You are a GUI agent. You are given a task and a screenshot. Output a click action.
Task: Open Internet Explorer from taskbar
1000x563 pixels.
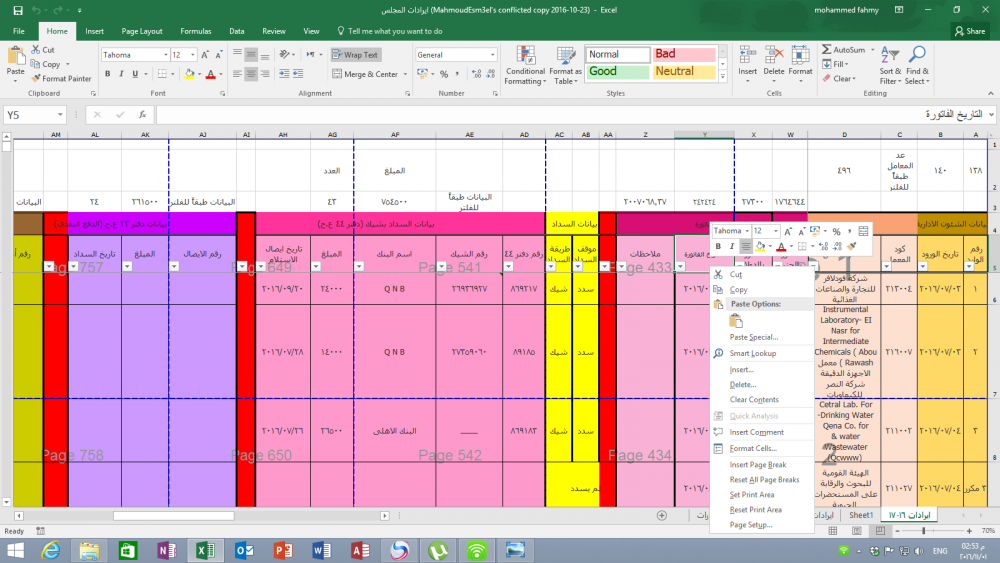click(x=50, y=550)
